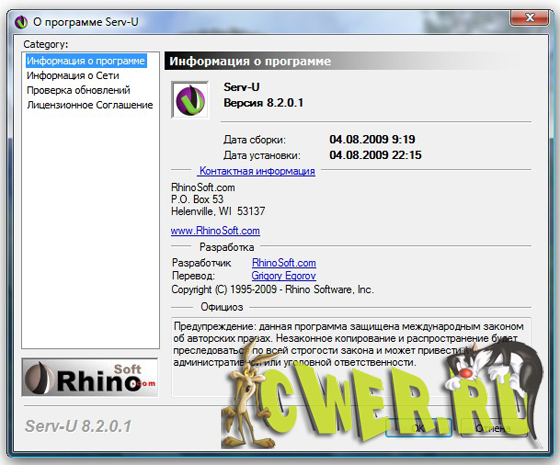The image size is (560, 465).
Task: Click the Serv-U 8.2.0.1 footer label
Action: 78,426
